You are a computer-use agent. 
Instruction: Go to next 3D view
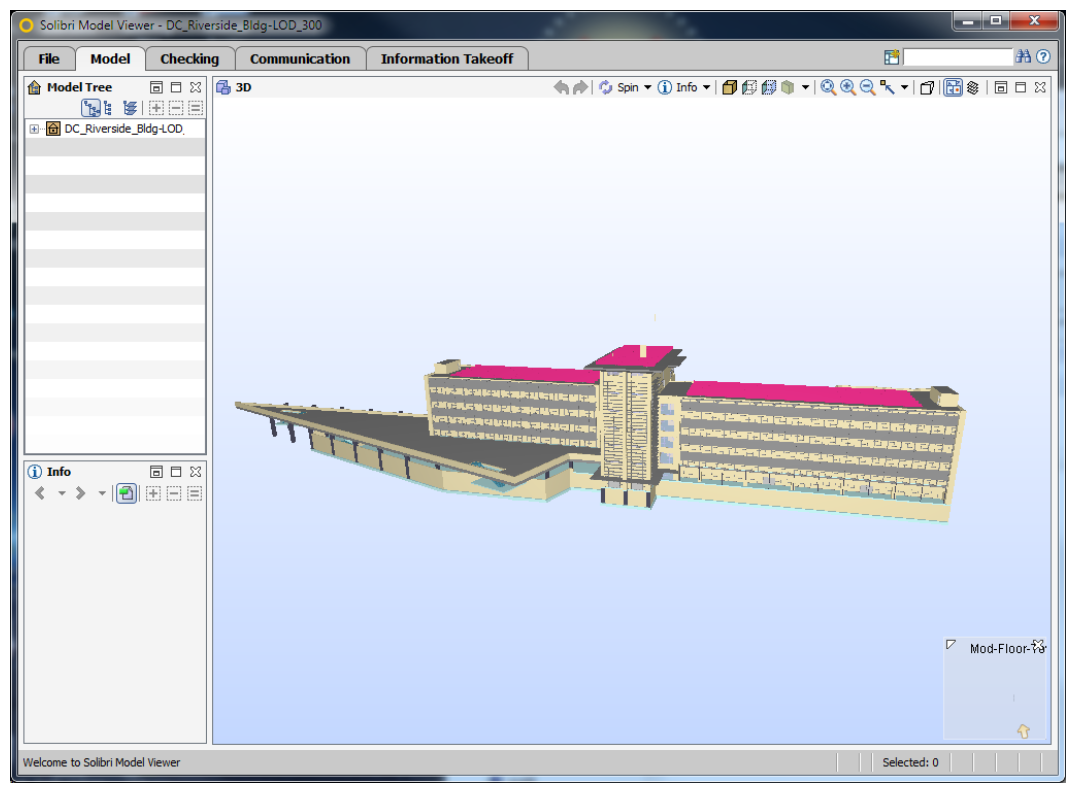(580, 87)
